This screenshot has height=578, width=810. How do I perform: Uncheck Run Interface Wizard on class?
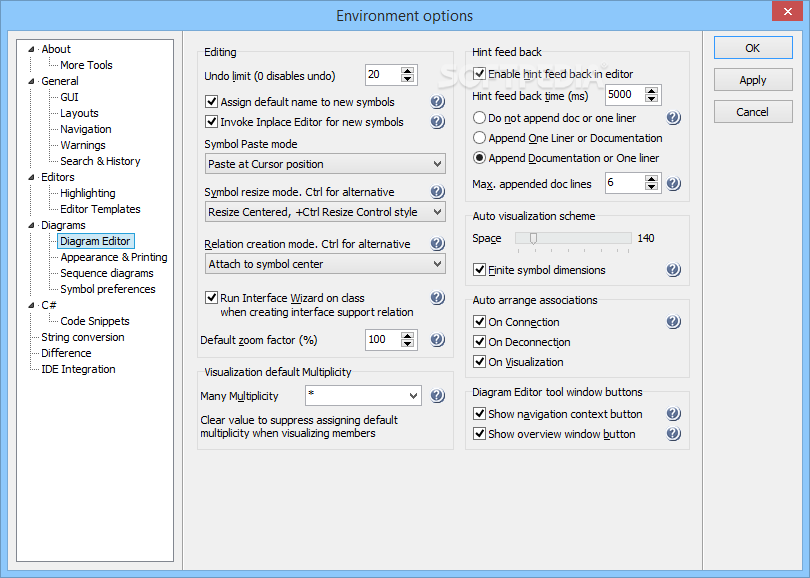coord(211,298)
